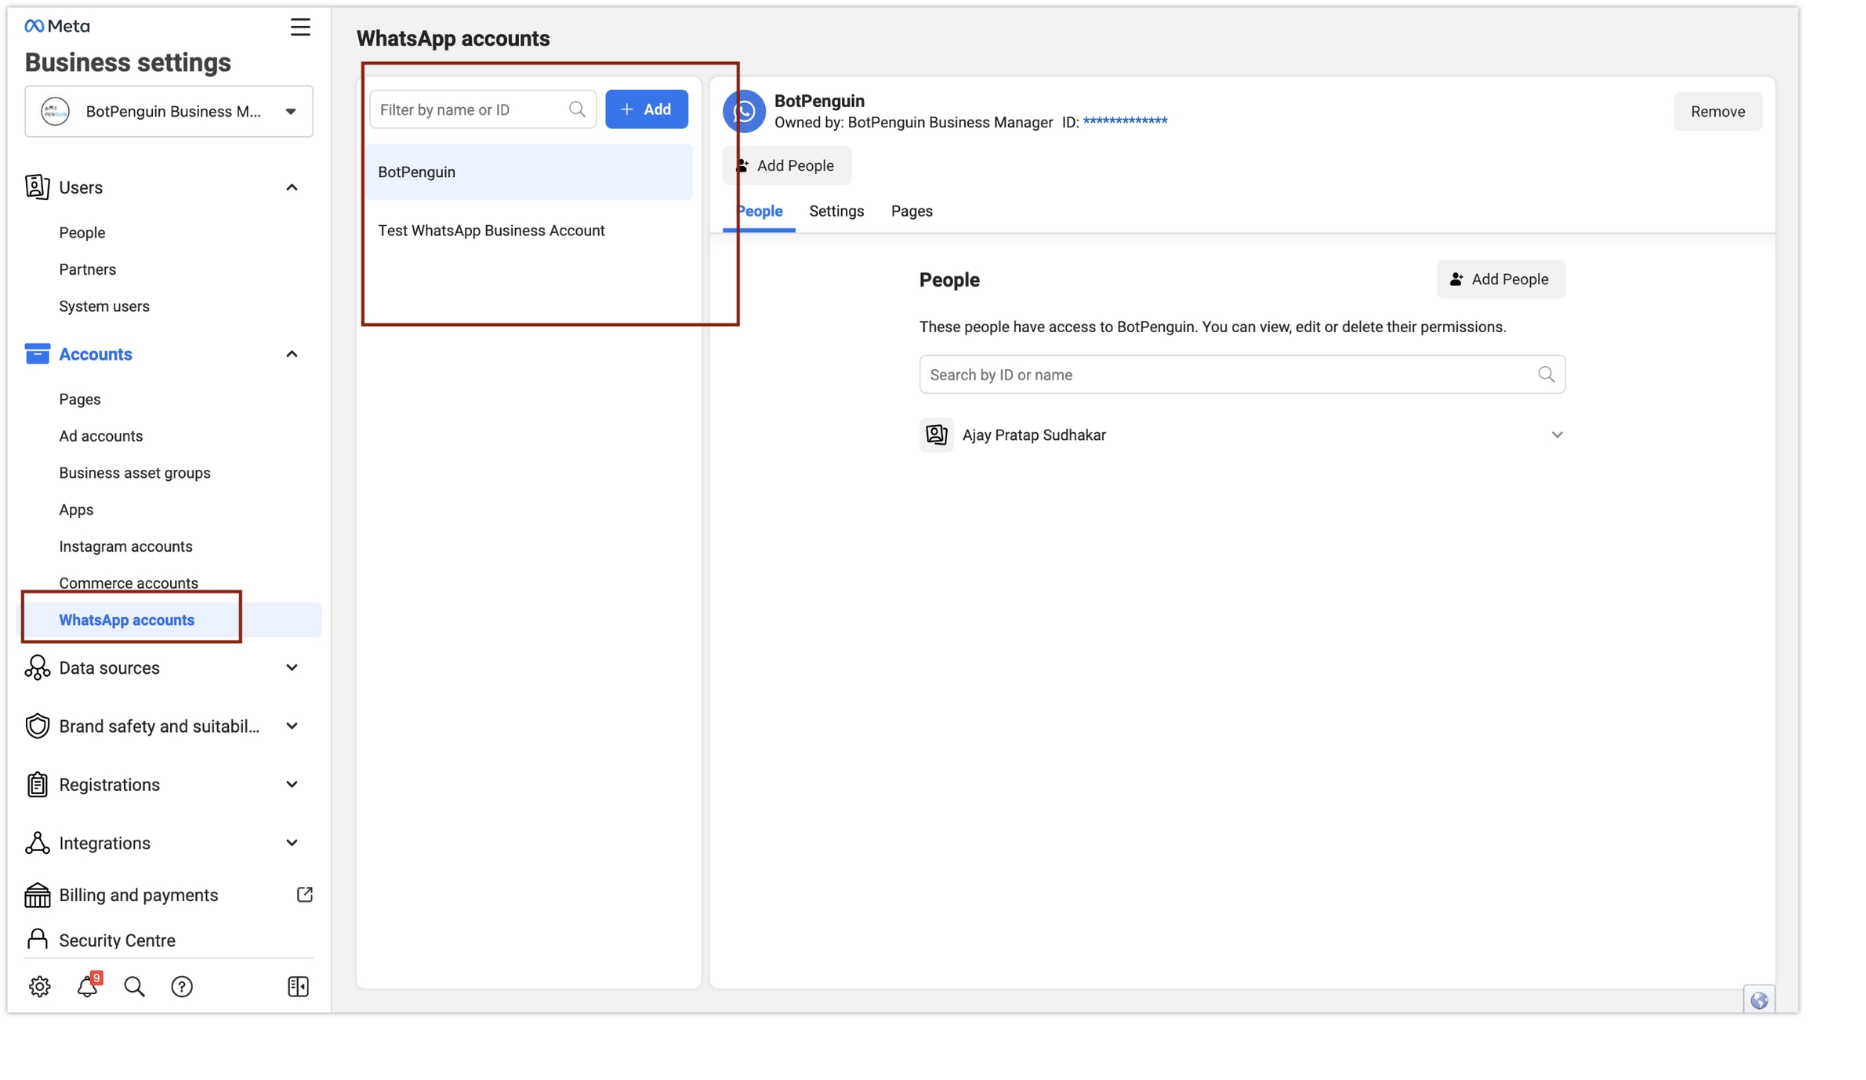1866x1080 pixels.
Task: Click the masked account ID link
Action: [1125, 122]
